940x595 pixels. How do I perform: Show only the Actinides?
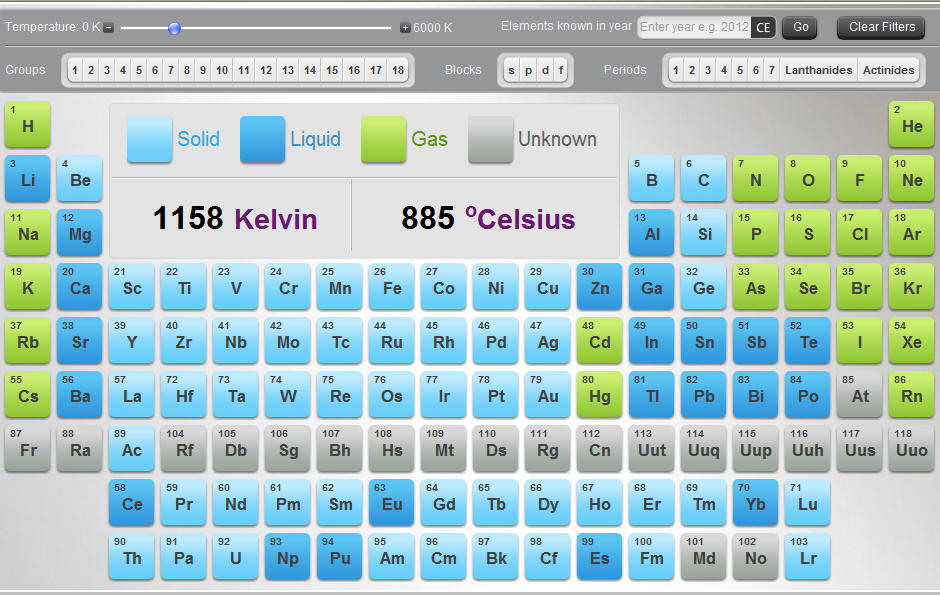coord(888,70)
